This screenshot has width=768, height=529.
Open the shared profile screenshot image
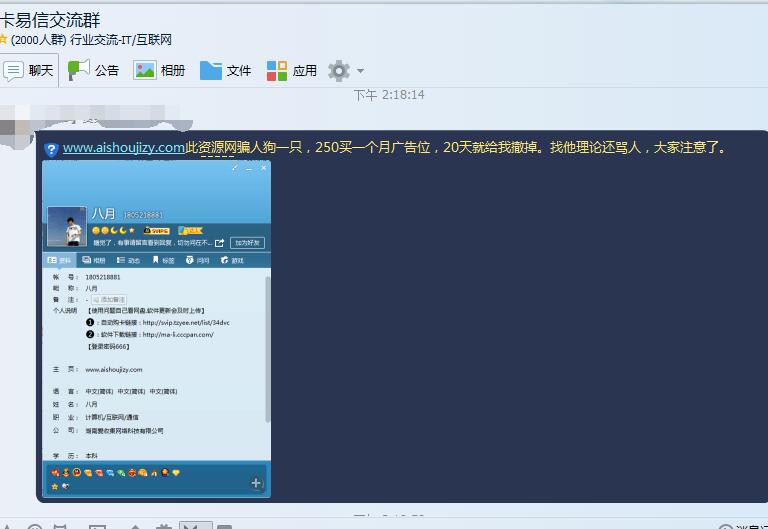coord(156,330)
